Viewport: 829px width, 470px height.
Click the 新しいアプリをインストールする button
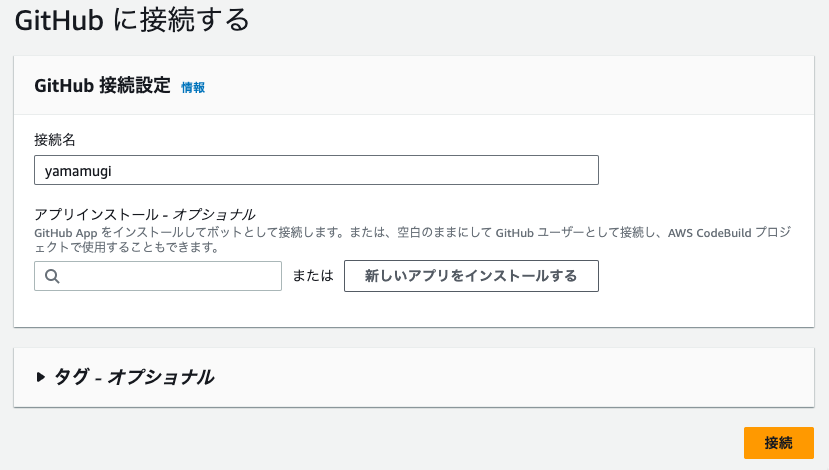(471, 276)
